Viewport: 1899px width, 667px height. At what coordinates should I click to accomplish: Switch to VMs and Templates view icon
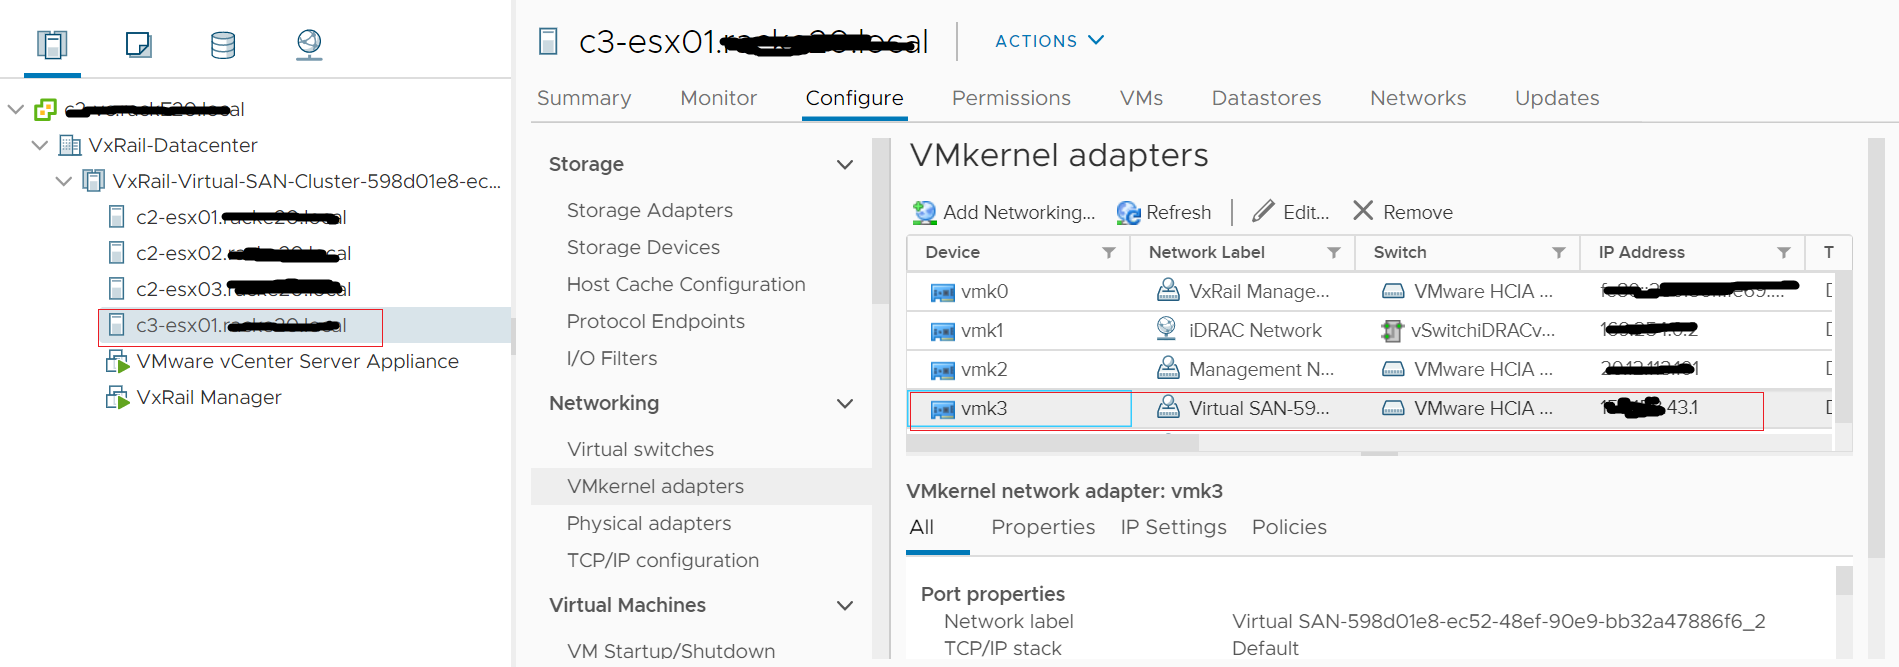pos(138,44)
